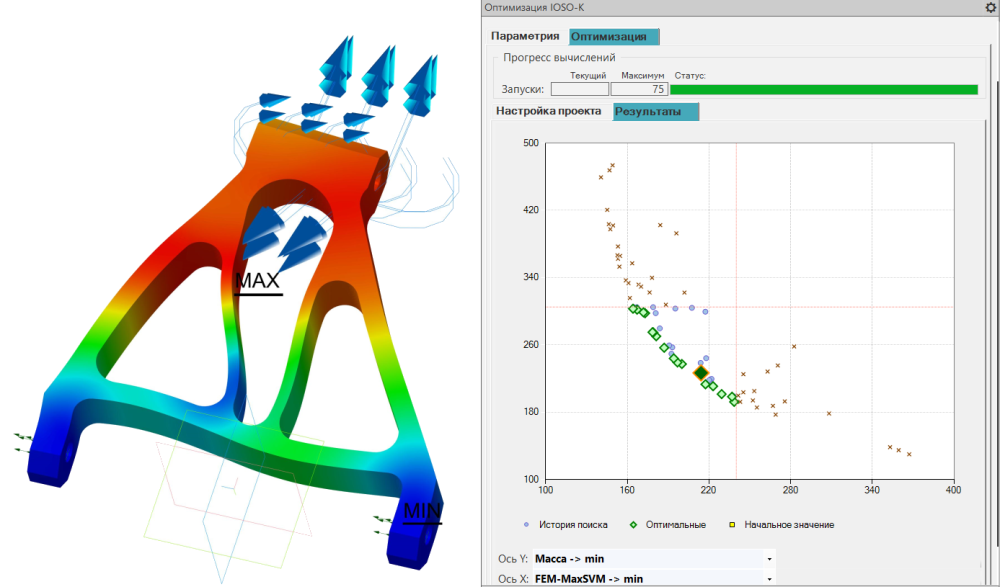Screen dimensions: 1000x587
Task: Click the Максимум runs field showing 75
Action: tap(637, 89)
